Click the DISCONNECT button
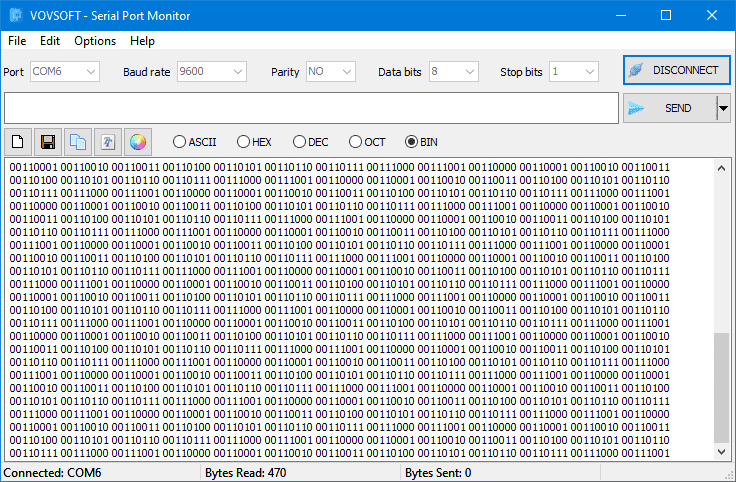 pos(676,70)
